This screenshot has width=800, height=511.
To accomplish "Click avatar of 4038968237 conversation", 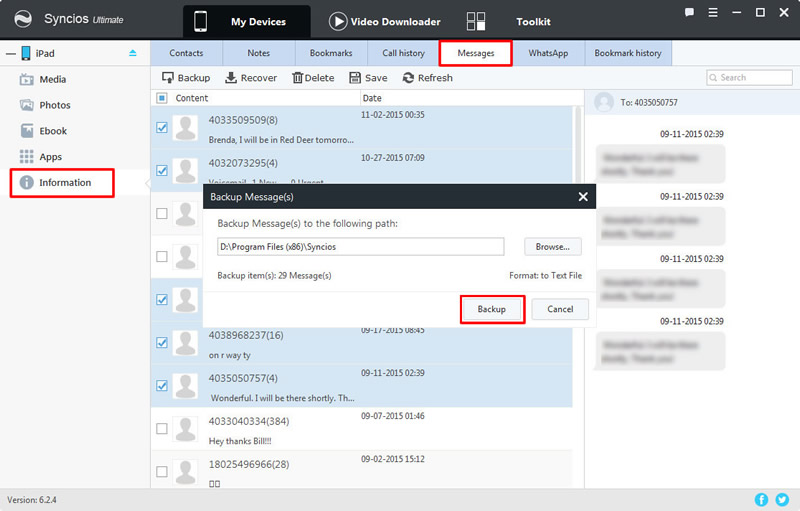I will [x=185, y=343].
